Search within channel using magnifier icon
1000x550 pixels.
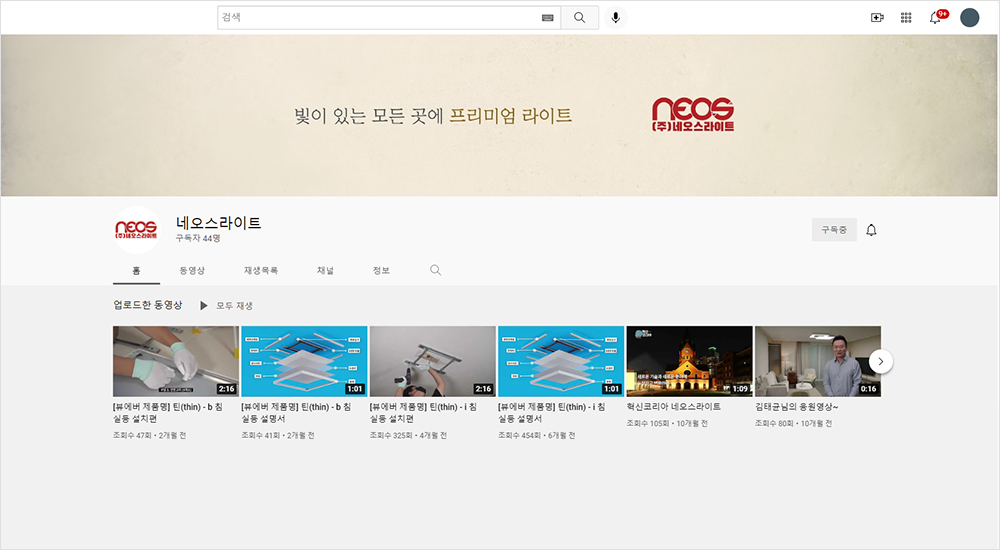tap(436, 270)
